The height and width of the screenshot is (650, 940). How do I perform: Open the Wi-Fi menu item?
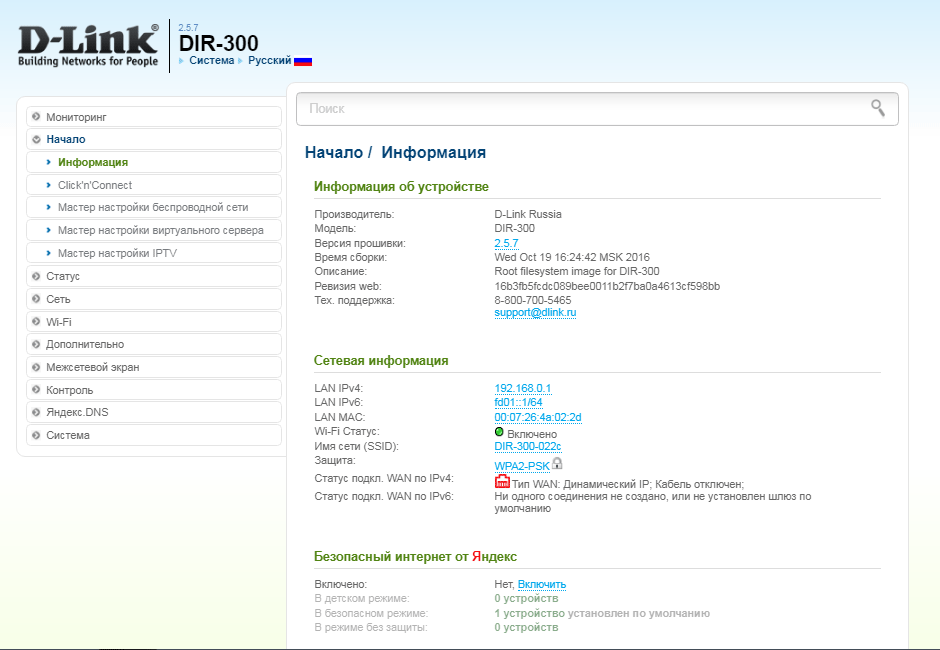(154, 321)
